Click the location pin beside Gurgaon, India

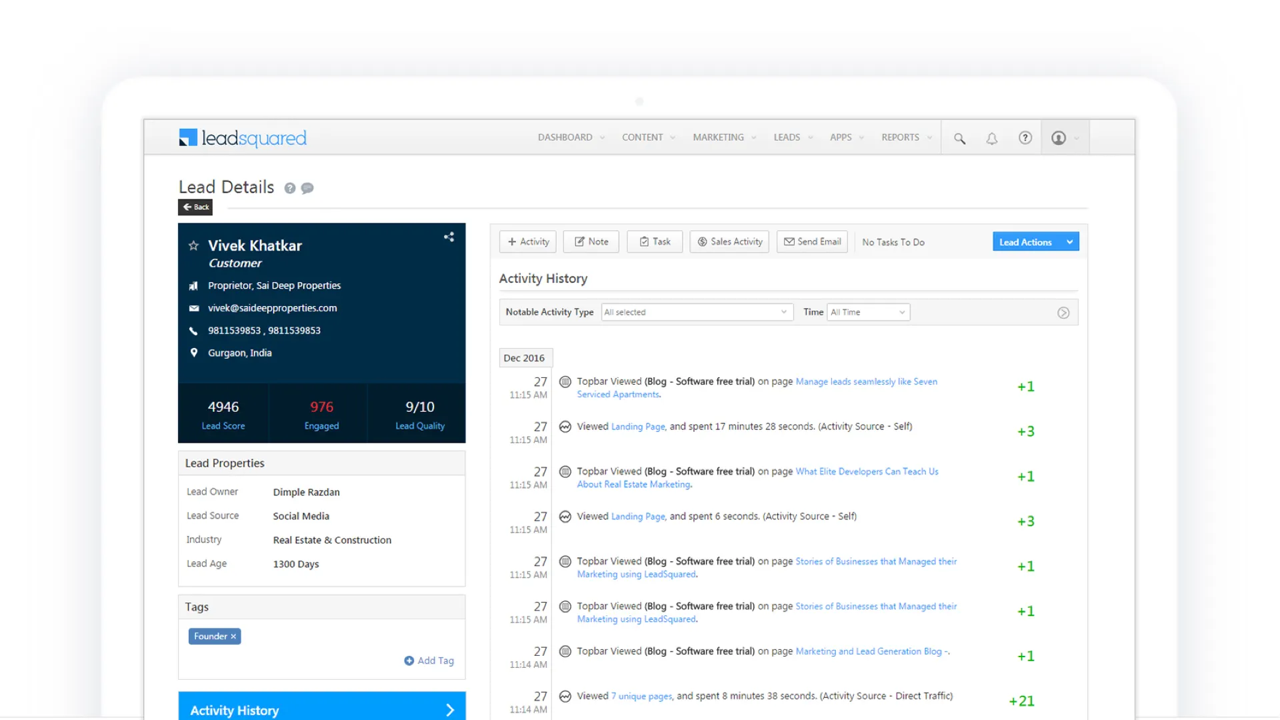(x=194, y=353)
